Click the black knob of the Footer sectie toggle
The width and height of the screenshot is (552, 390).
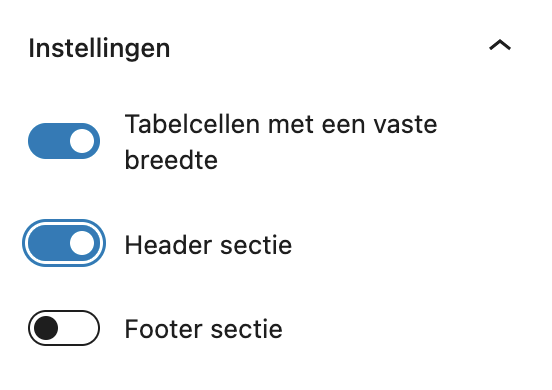coord(46,328)
